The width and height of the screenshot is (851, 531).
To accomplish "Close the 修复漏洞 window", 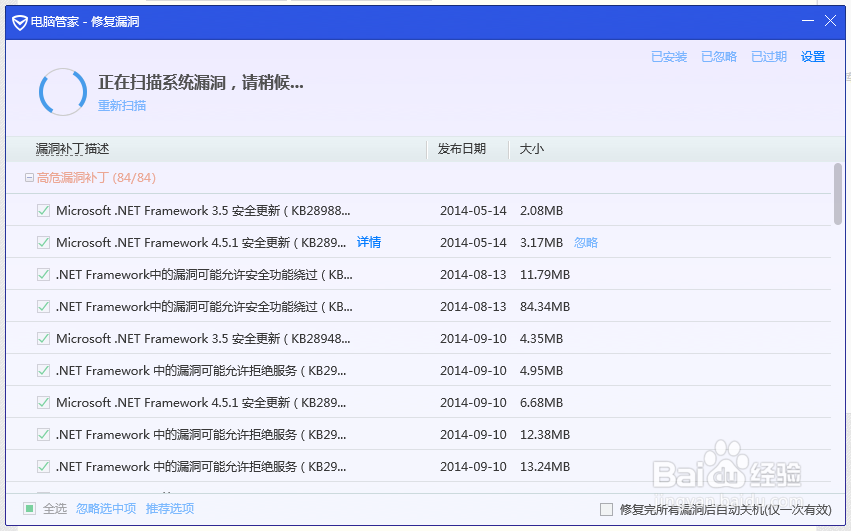I will [830, 21].
